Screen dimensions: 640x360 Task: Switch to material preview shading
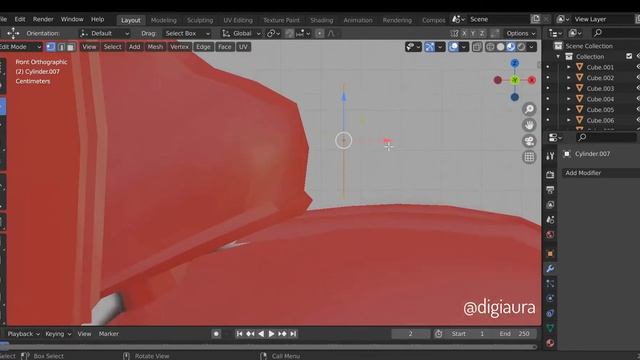[x=511, y=47]
